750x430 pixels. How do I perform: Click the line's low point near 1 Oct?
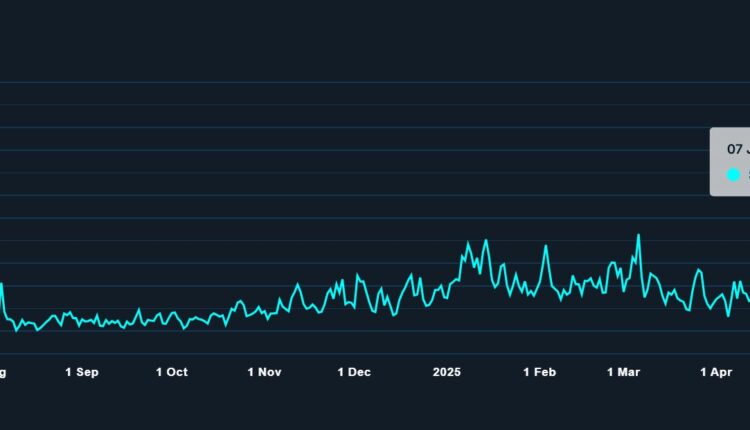(x=183, y=327)
